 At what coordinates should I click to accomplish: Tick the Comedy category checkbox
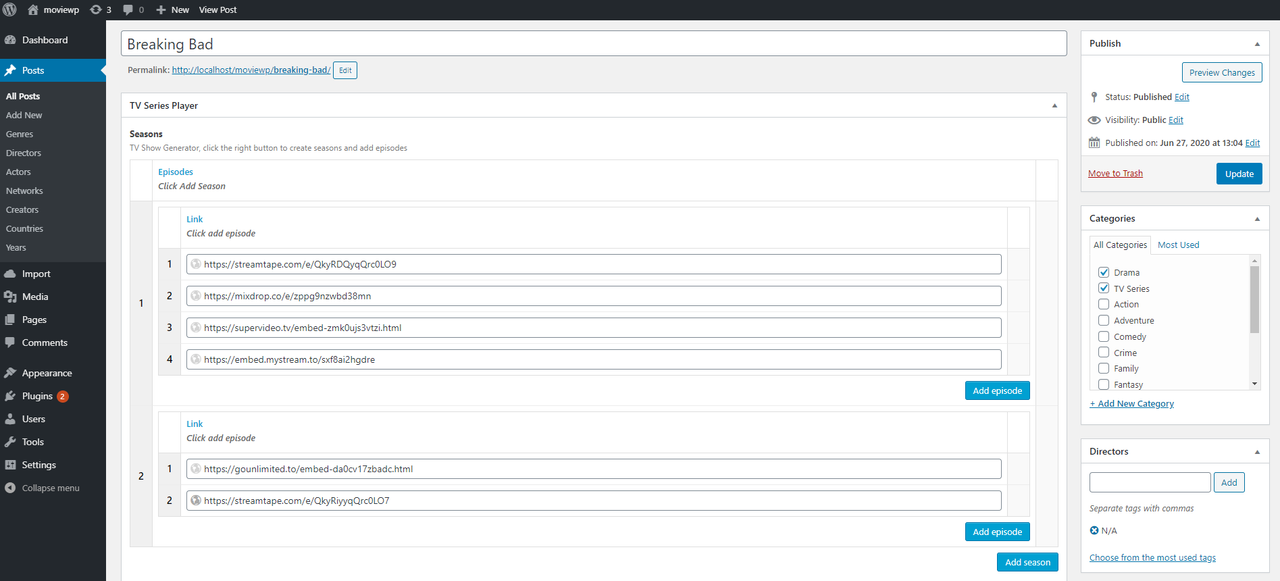pos(1104,337)
